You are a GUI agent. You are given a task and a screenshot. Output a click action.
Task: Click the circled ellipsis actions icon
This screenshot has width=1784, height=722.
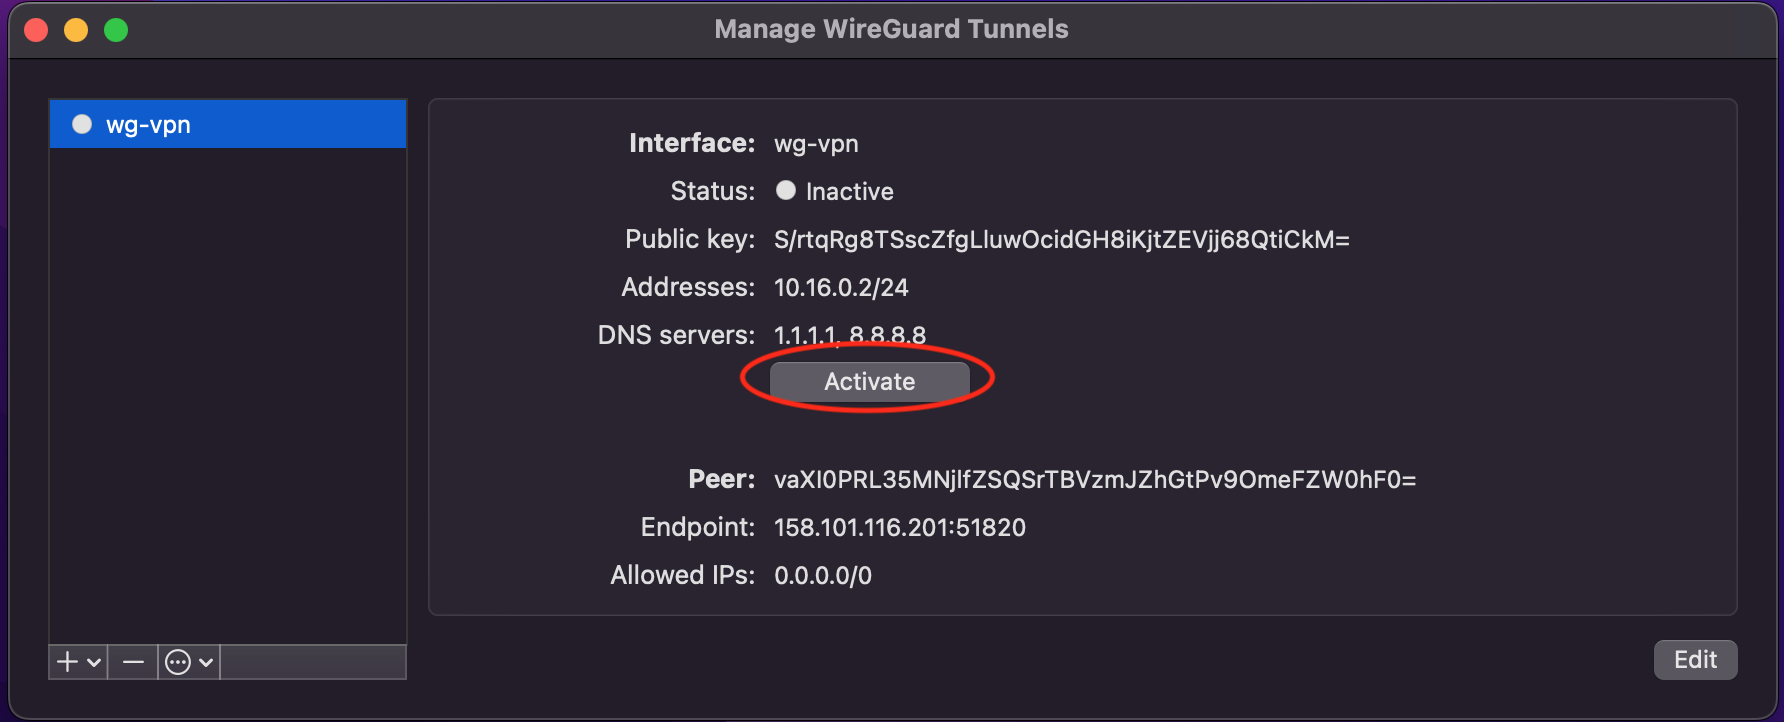coord(178,662)
